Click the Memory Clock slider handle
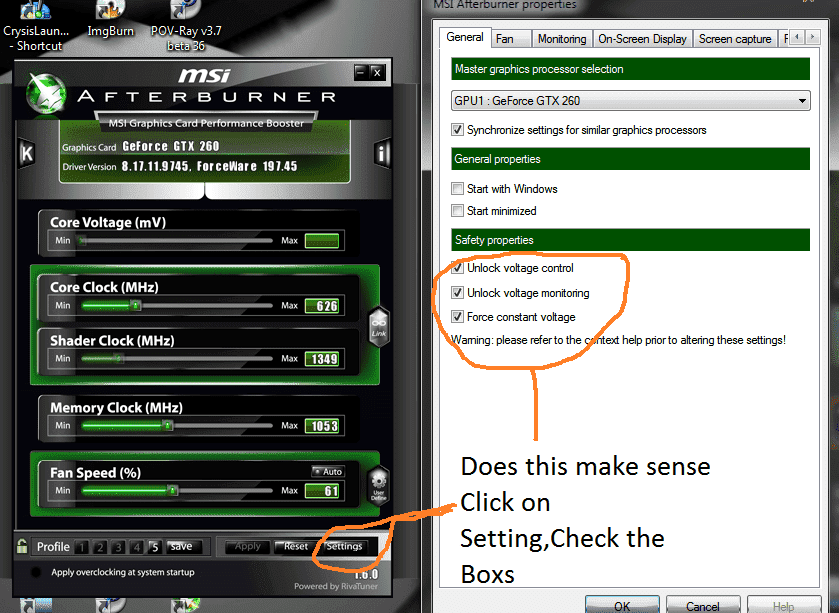 click(x=168, y=425)
